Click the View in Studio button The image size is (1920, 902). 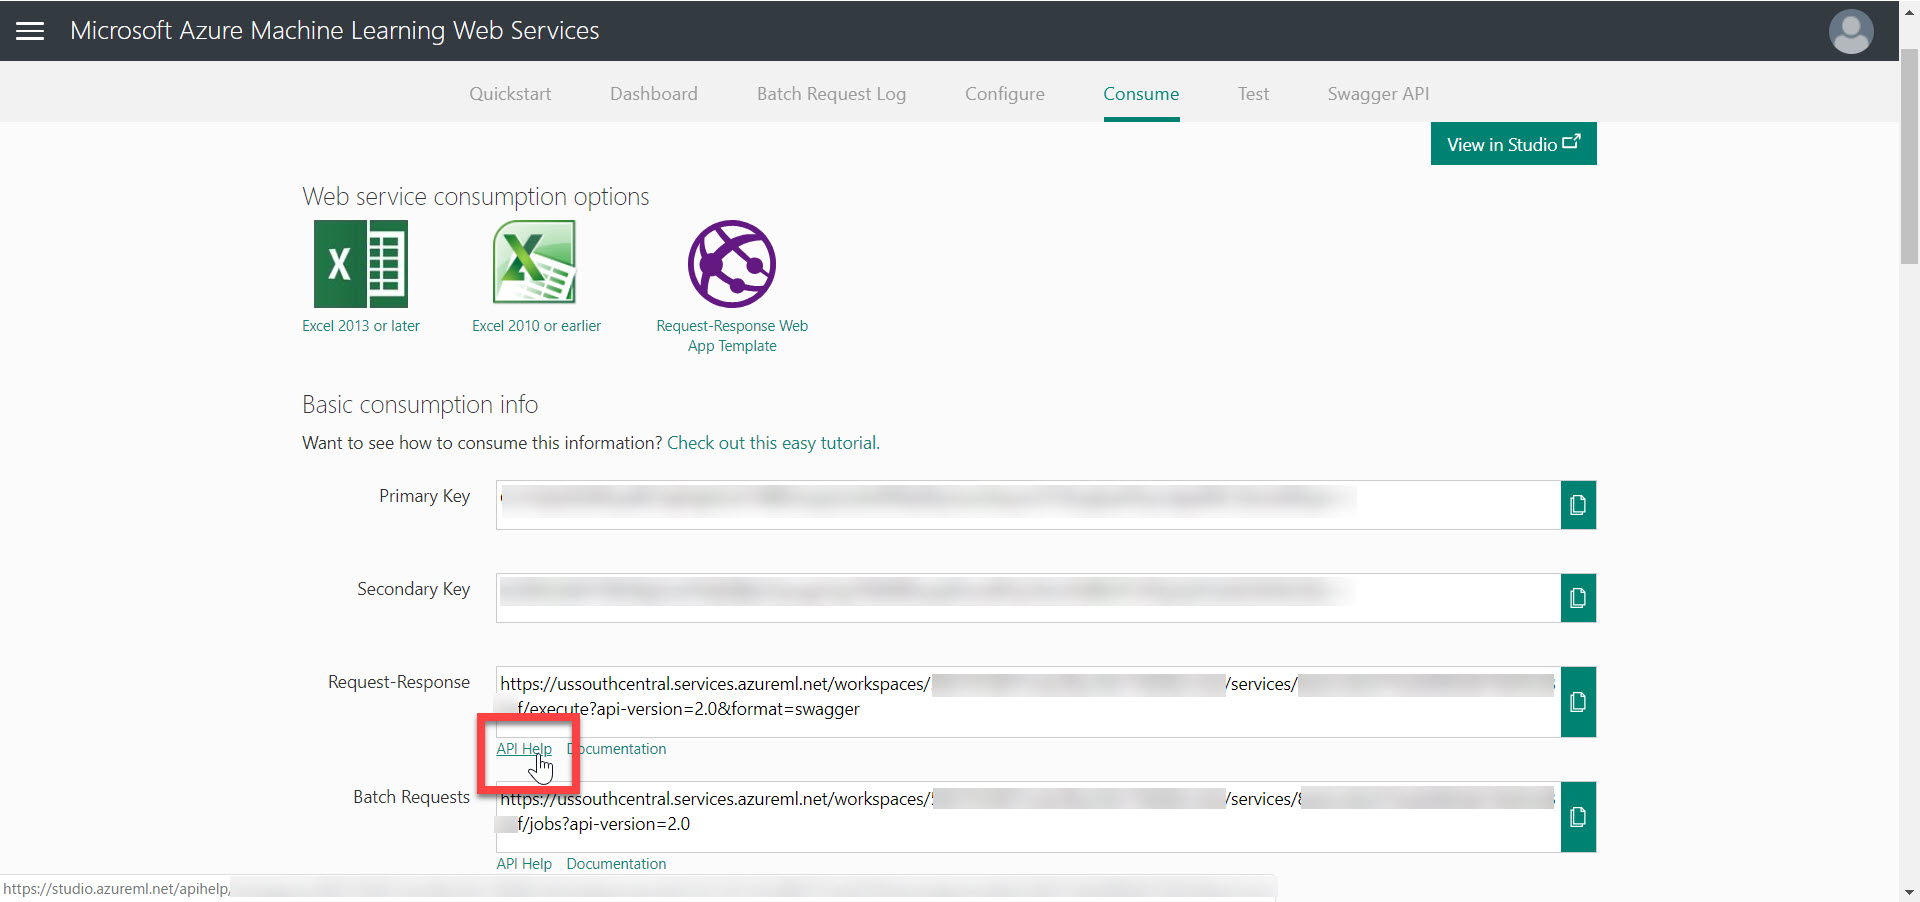coord(1513,144)
